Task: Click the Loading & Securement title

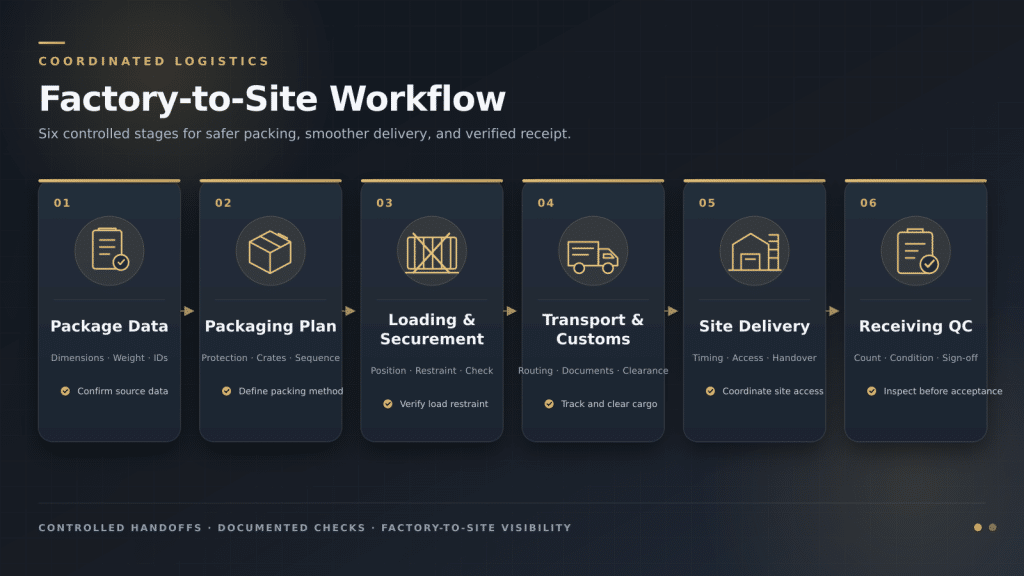Action: pyautogui.click(x=432, y=329)
